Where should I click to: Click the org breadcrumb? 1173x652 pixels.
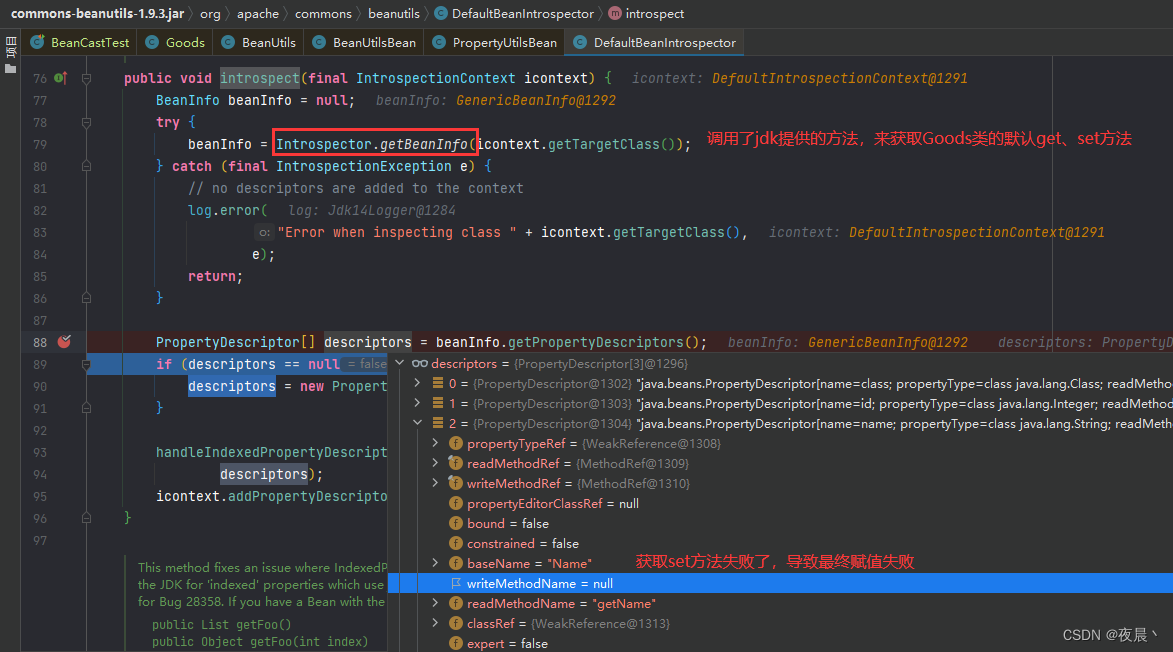[x=210, y=13]
